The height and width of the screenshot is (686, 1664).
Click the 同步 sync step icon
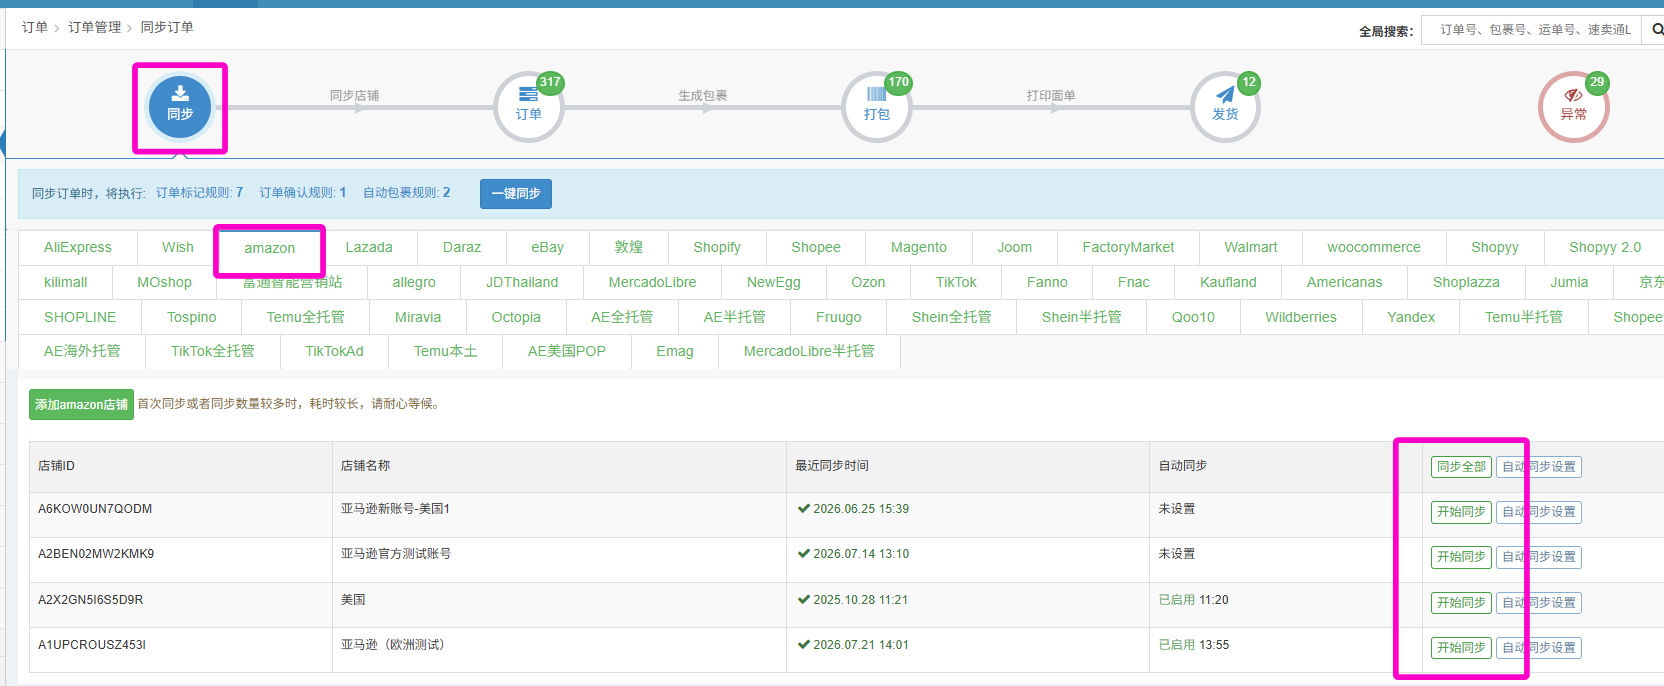(180, 106)
